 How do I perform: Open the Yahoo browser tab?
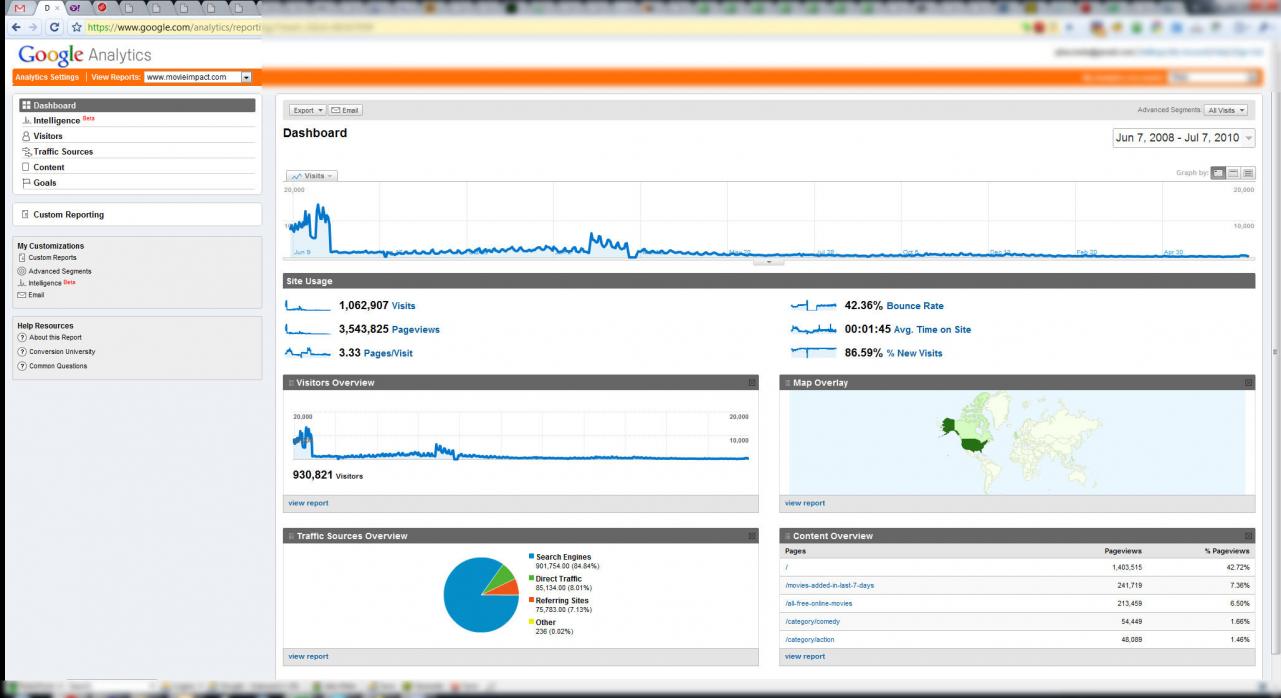tap(74, 8)
